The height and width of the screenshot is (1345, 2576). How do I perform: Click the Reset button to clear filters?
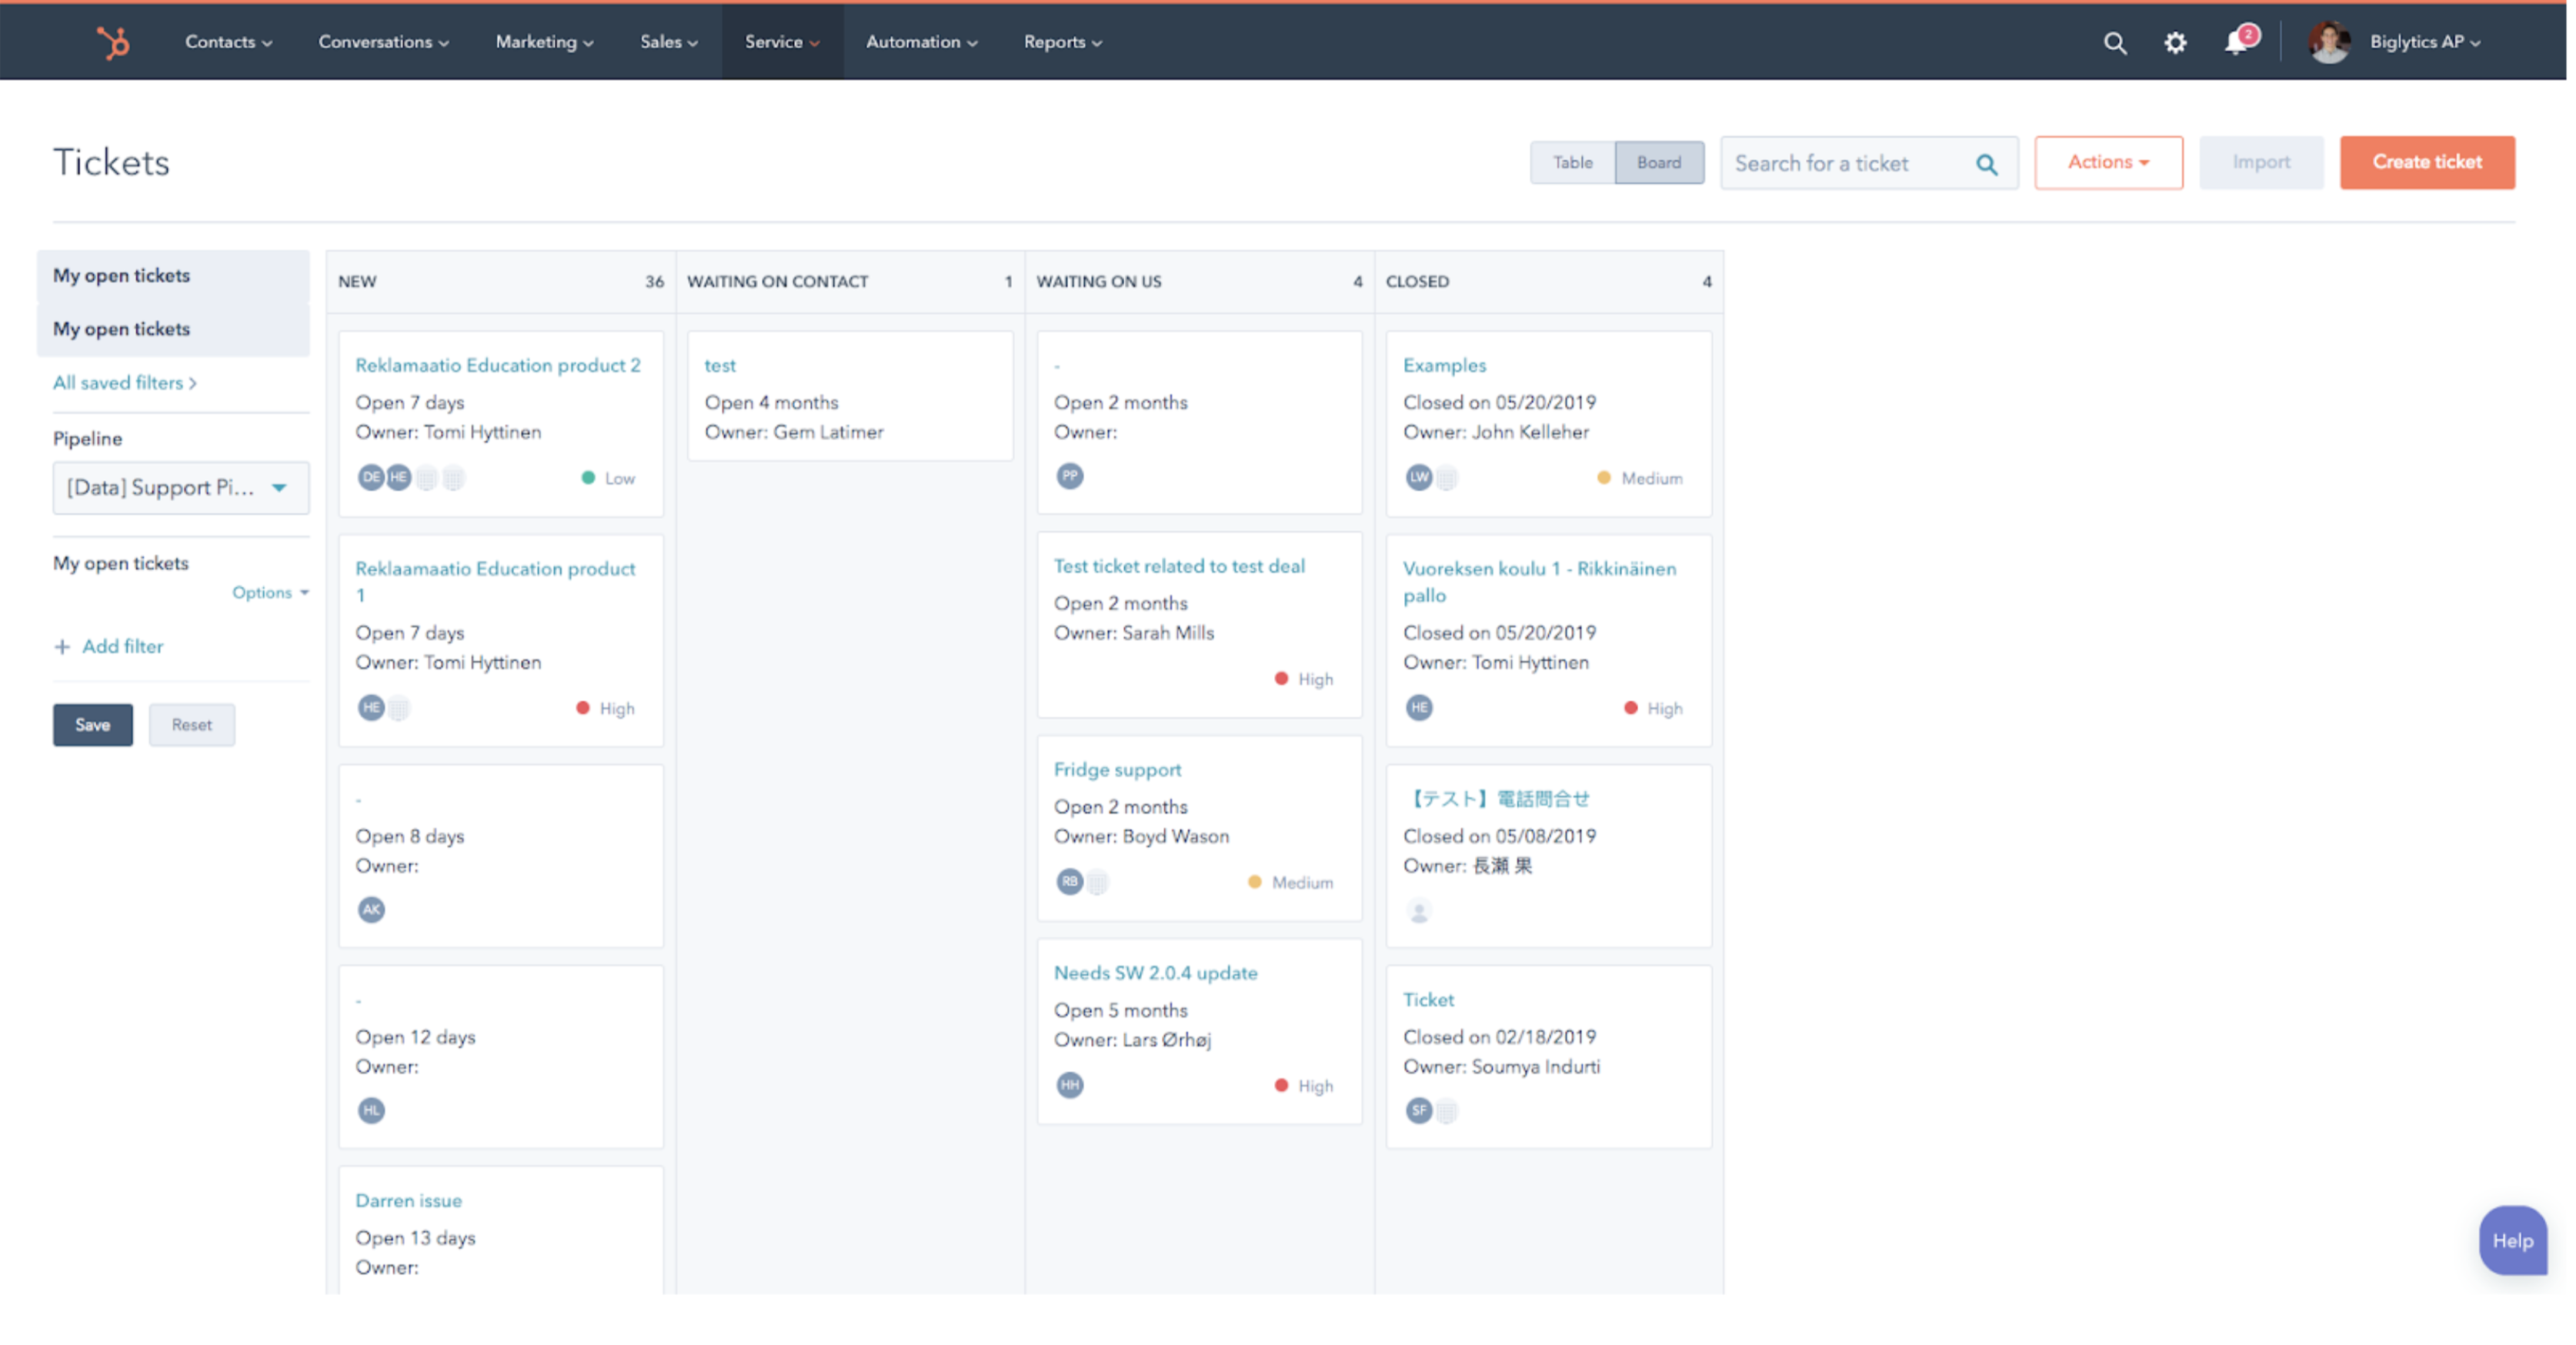click(x=189, y=725)
